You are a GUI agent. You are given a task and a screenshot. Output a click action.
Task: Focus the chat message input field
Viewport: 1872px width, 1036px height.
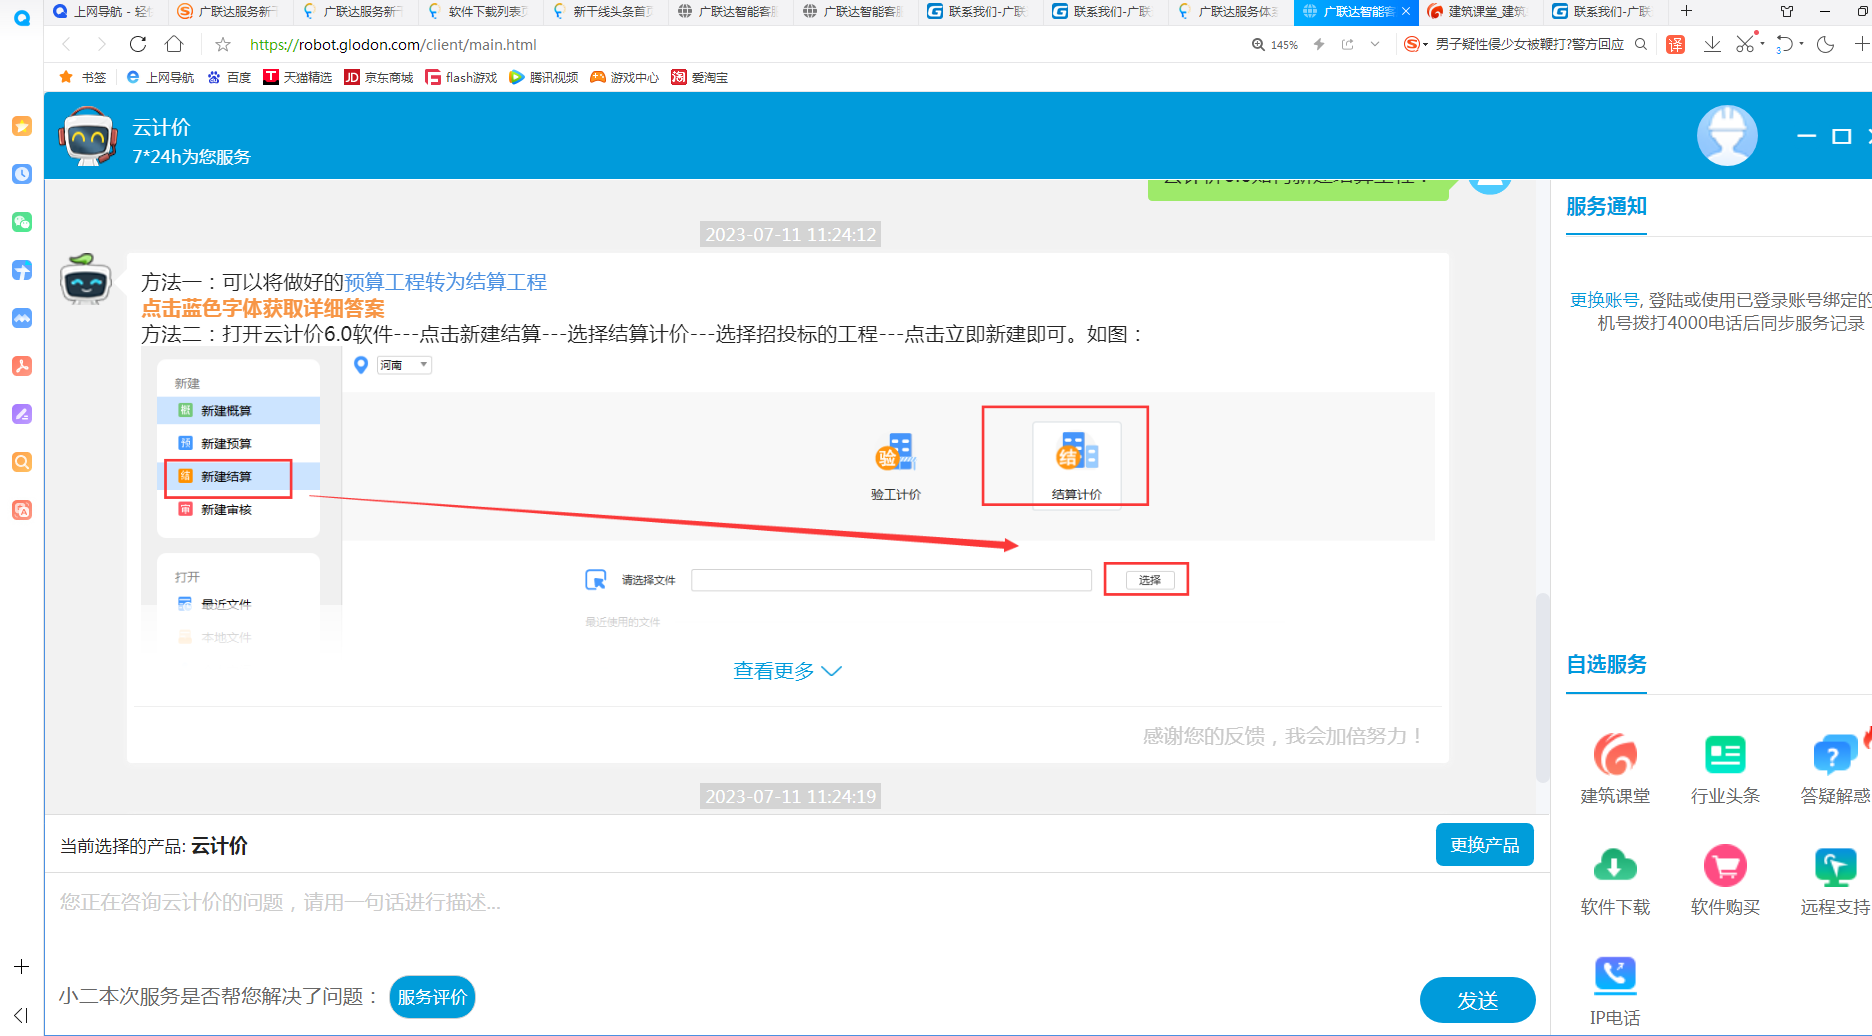[x=795, y=920]
